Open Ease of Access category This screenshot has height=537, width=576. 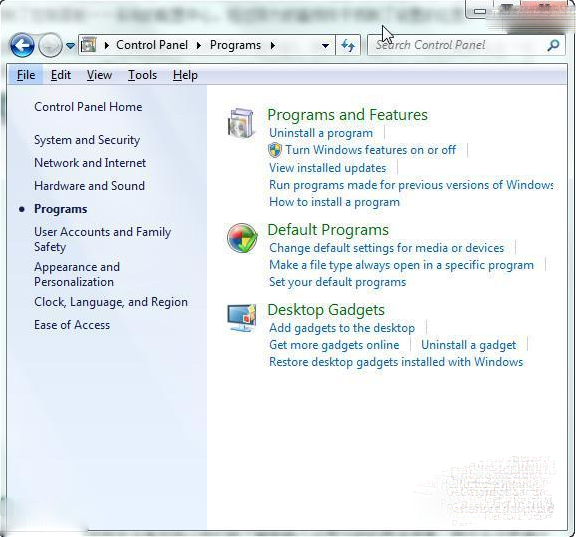72,325
